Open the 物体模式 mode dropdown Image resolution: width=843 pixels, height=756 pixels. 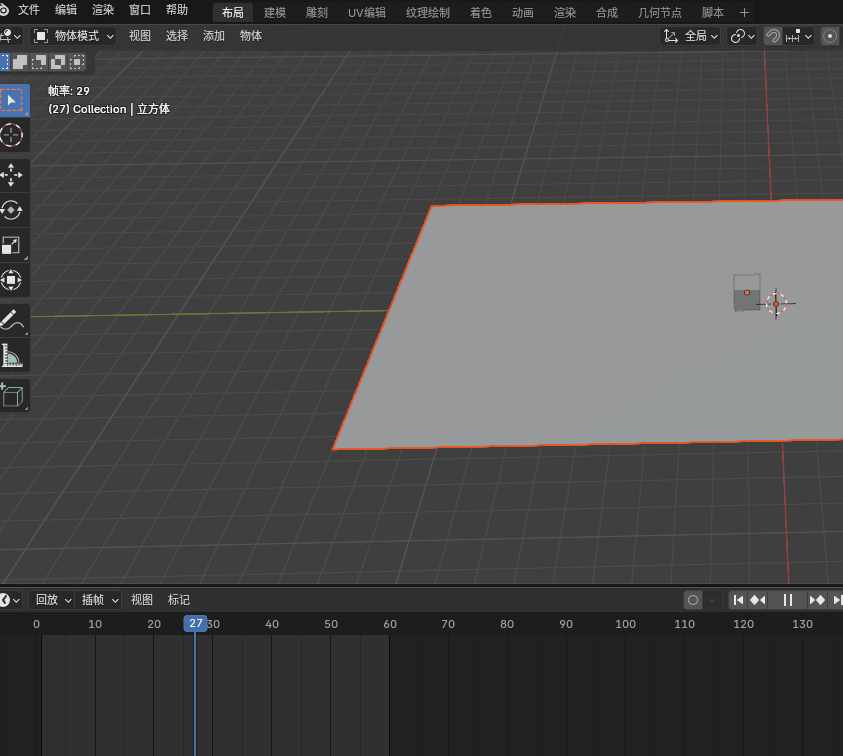pos(74,36)
